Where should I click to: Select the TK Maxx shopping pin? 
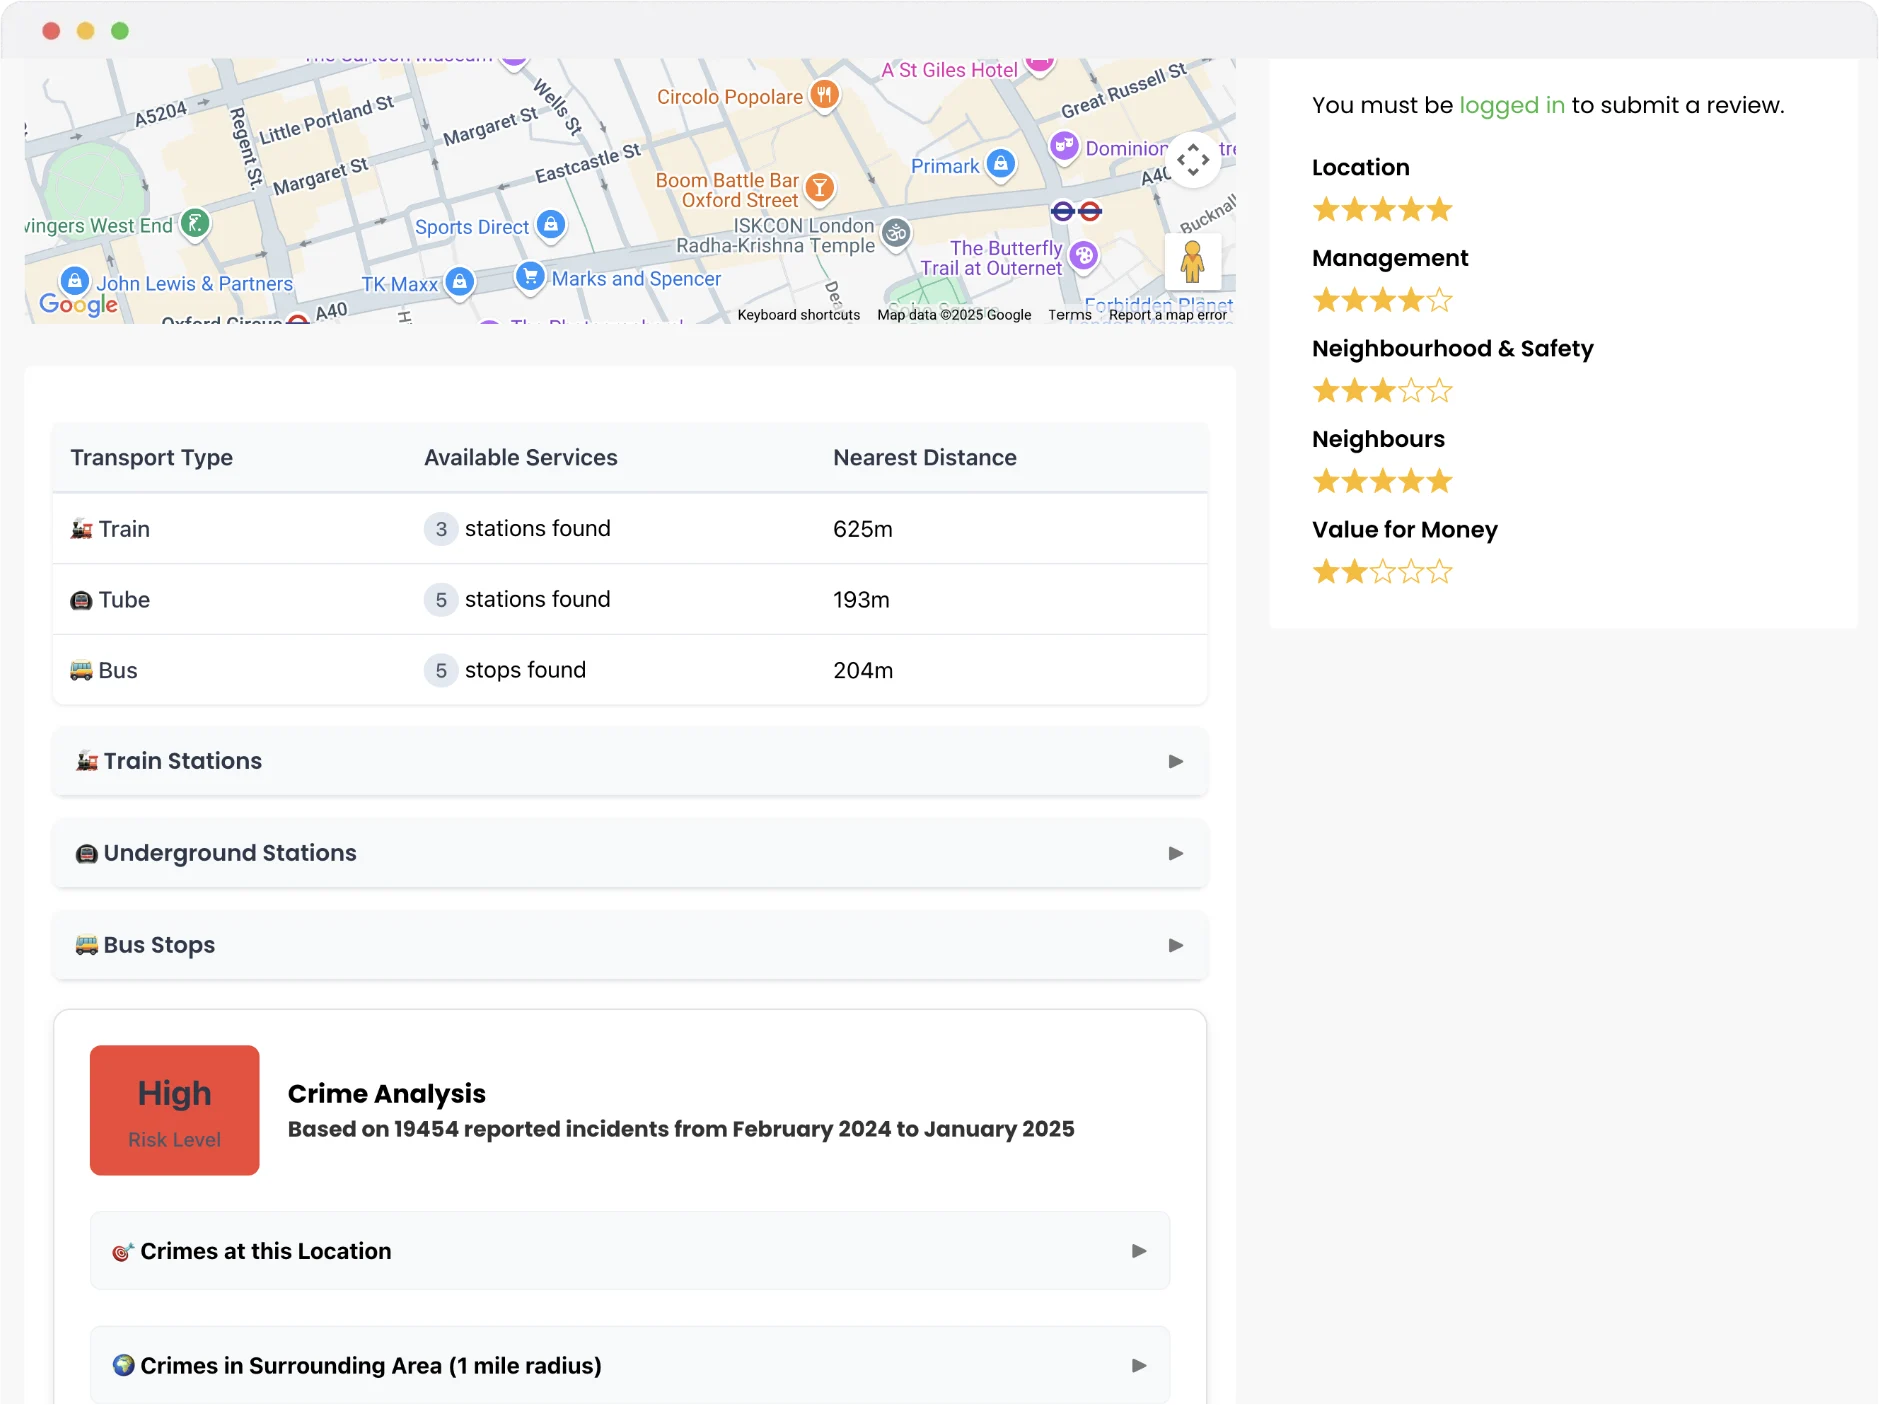[x=459, y=282]
